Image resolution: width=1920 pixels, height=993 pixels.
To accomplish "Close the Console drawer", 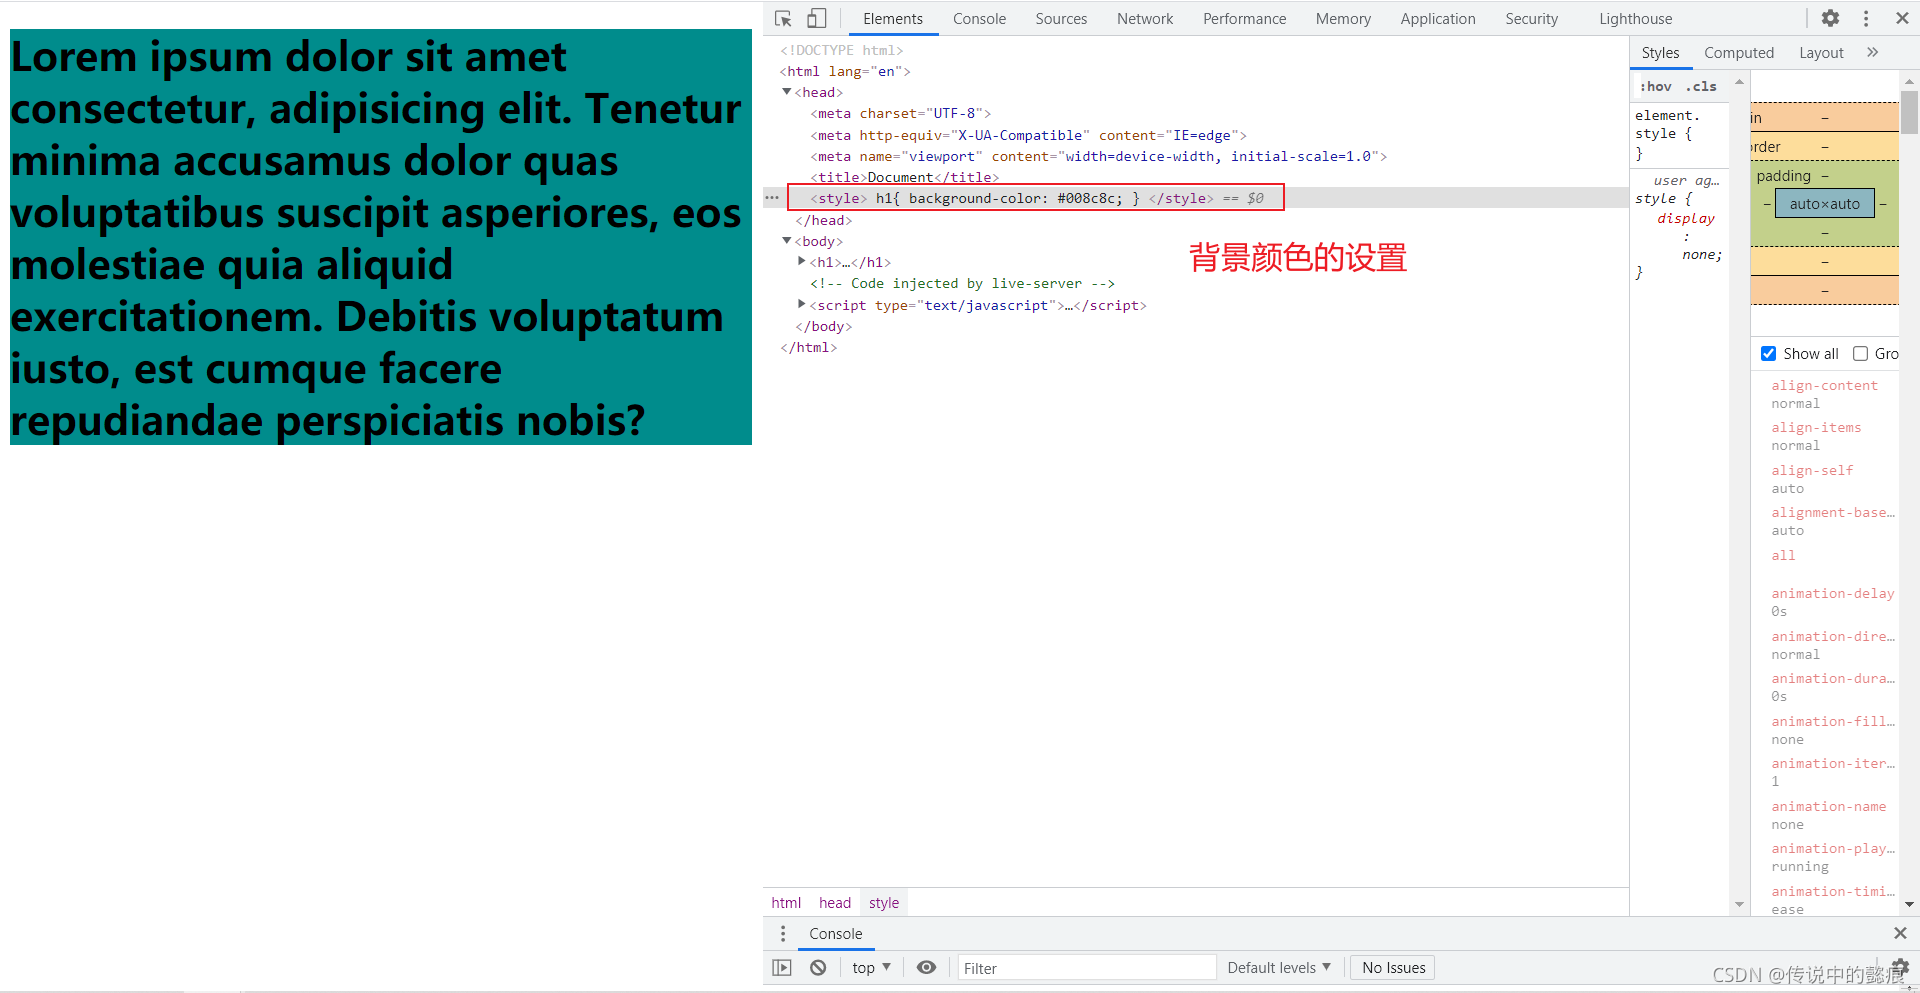I will (x=1900, y=933).
